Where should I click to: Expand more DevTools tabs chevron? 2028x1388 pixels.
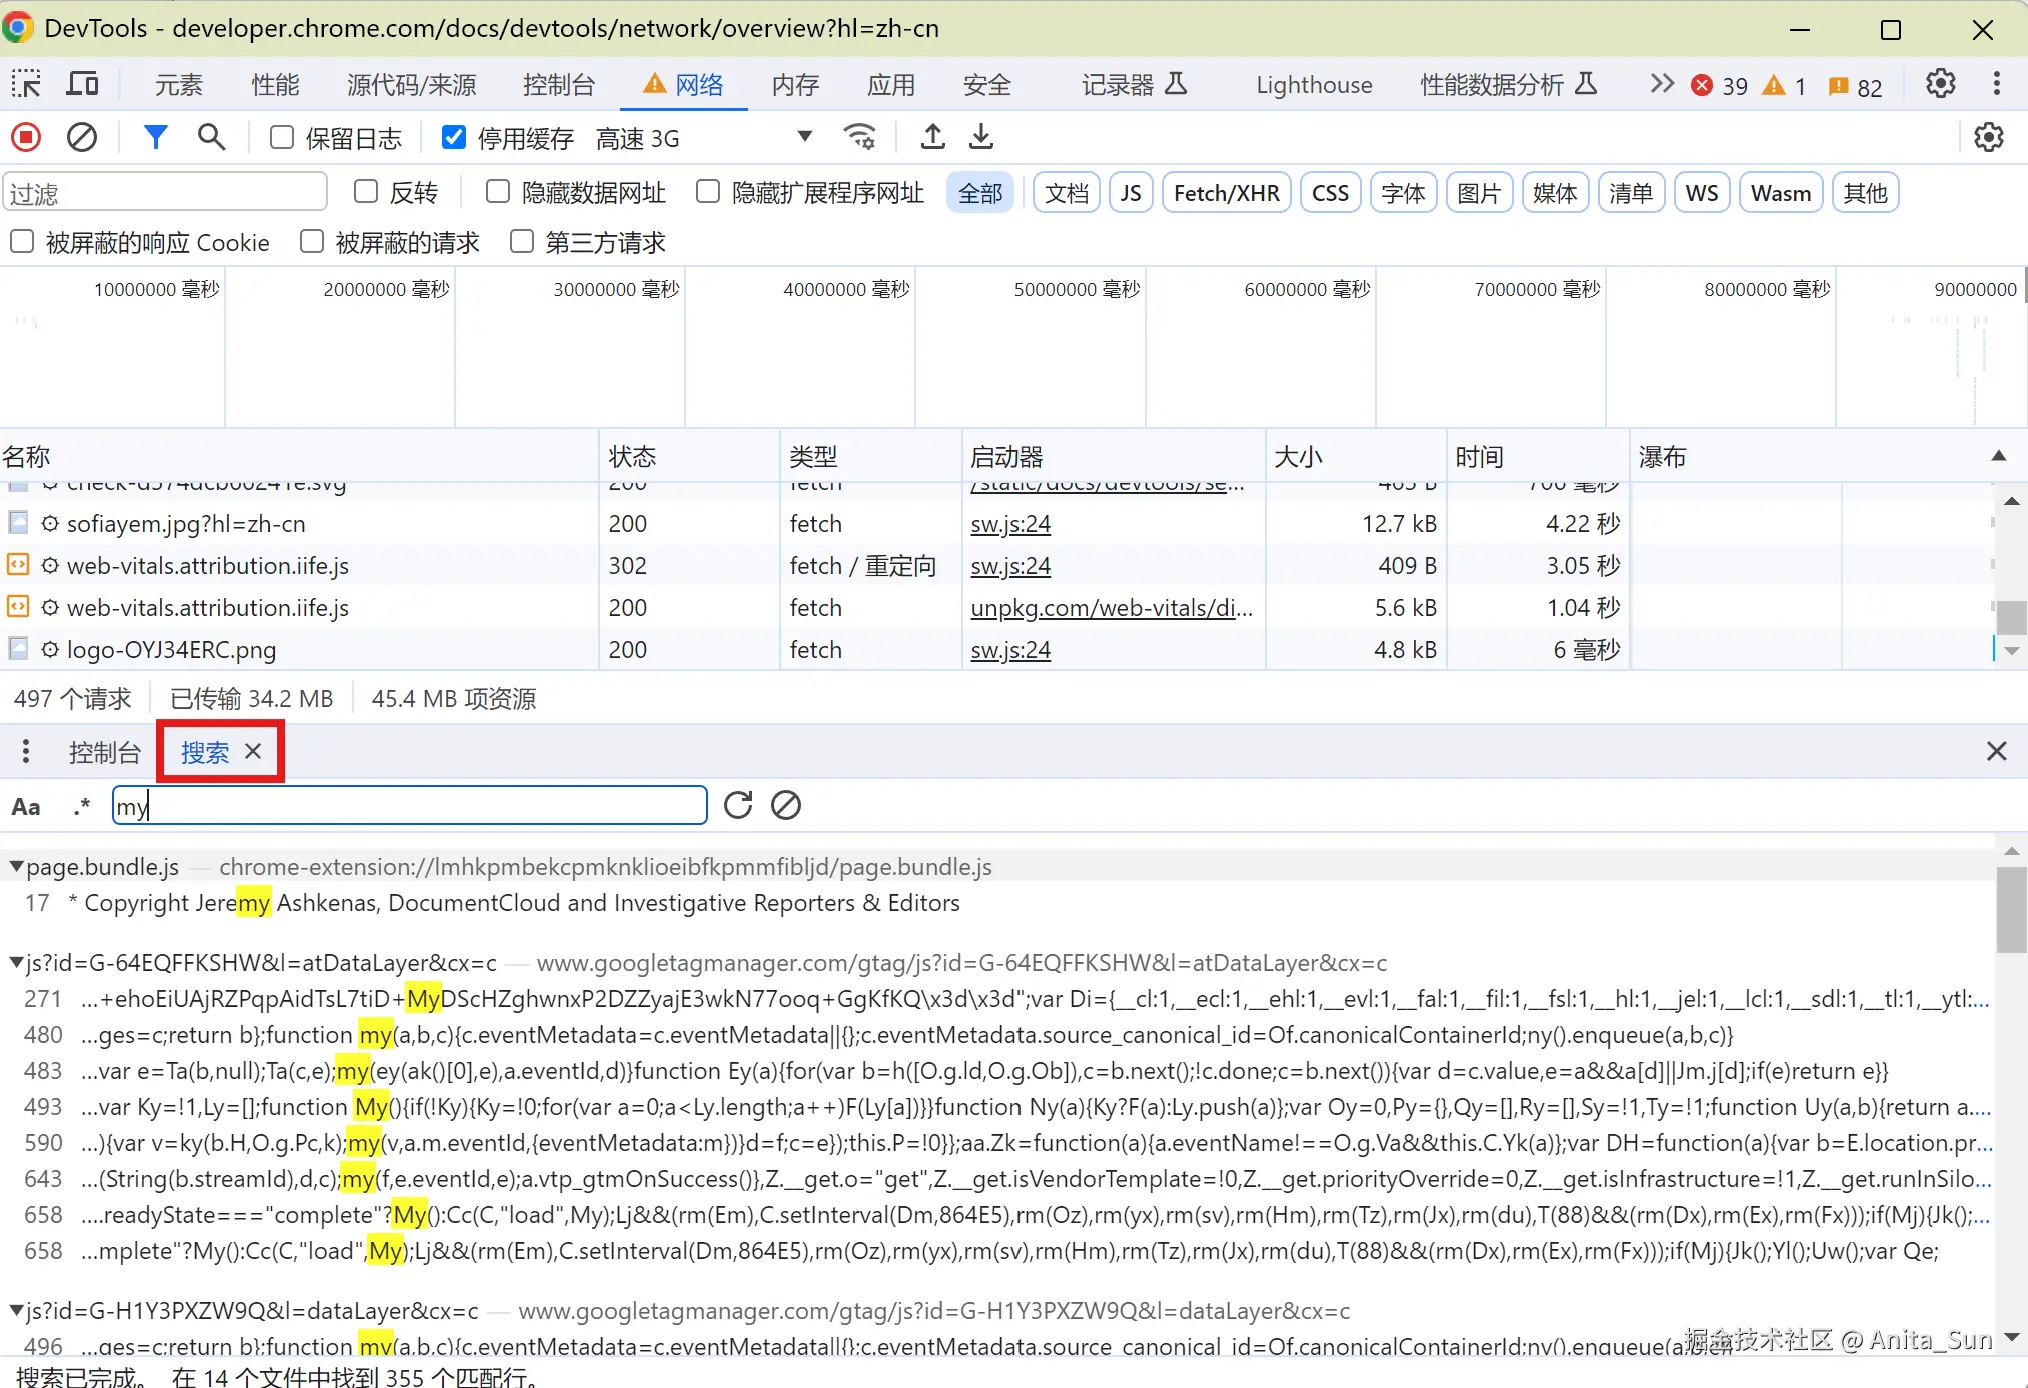click(1661, 84)
